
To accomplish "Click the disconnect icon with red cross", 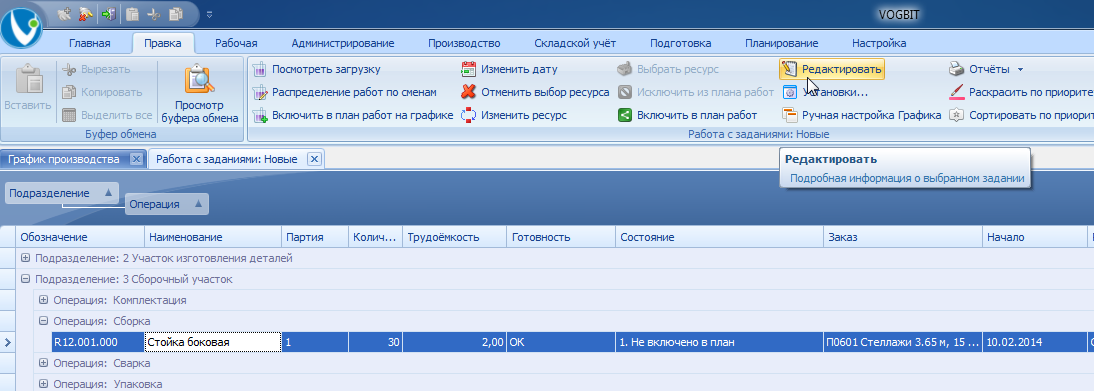I will (x=86, y=13).
